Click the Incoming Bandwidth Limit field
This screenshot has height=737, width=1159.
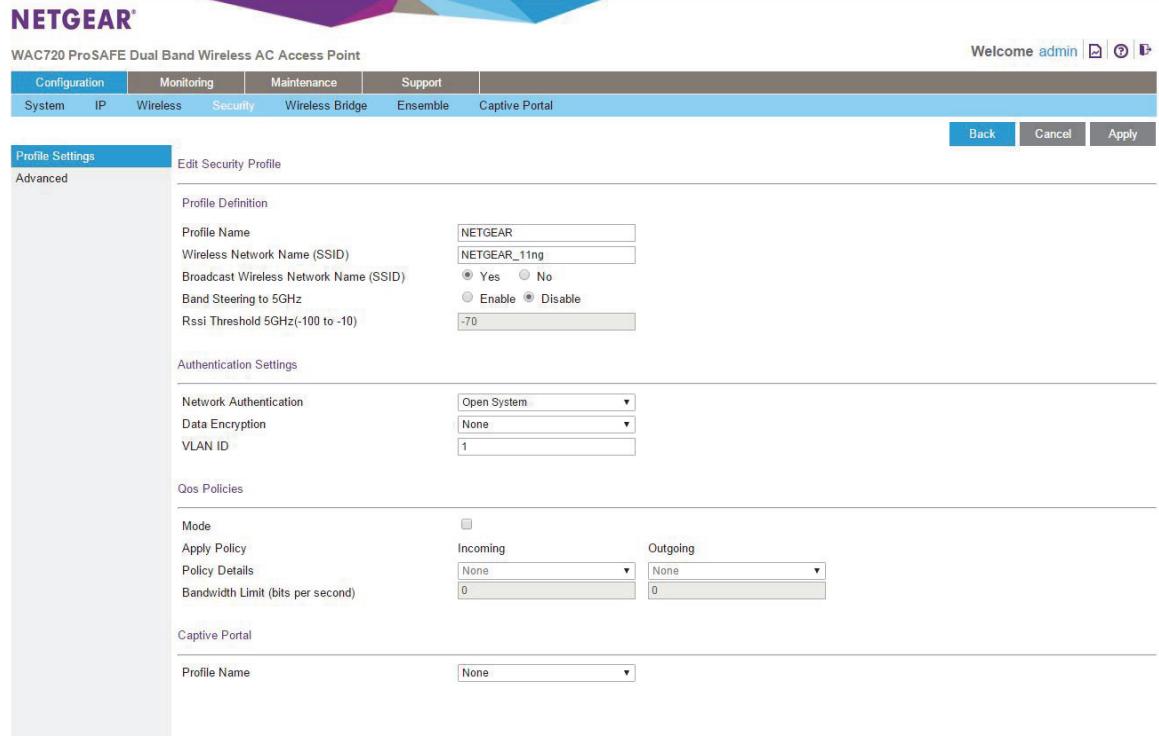(546, 590)
